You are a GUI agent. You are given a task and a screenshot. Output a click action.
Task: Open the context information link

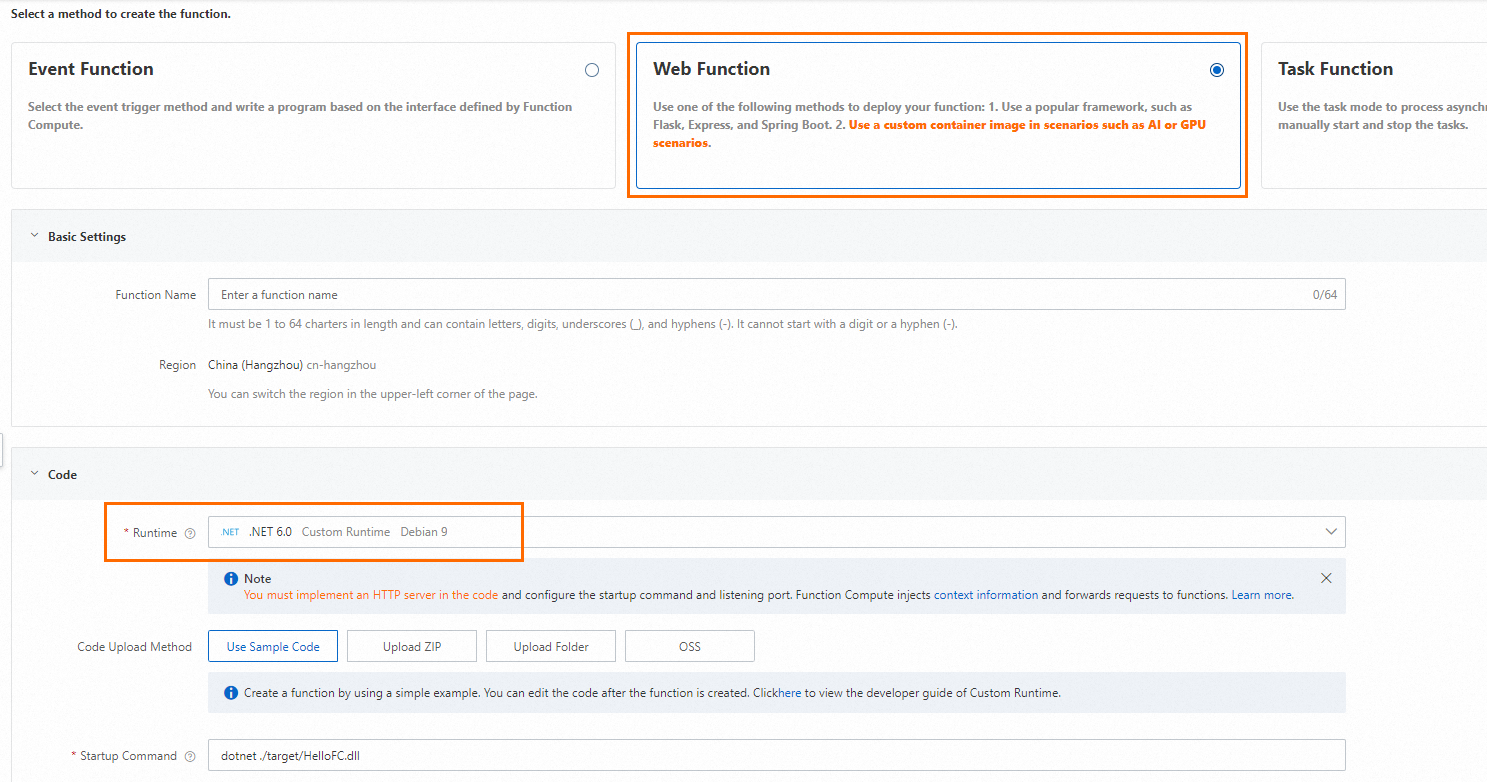coord(986,595)
